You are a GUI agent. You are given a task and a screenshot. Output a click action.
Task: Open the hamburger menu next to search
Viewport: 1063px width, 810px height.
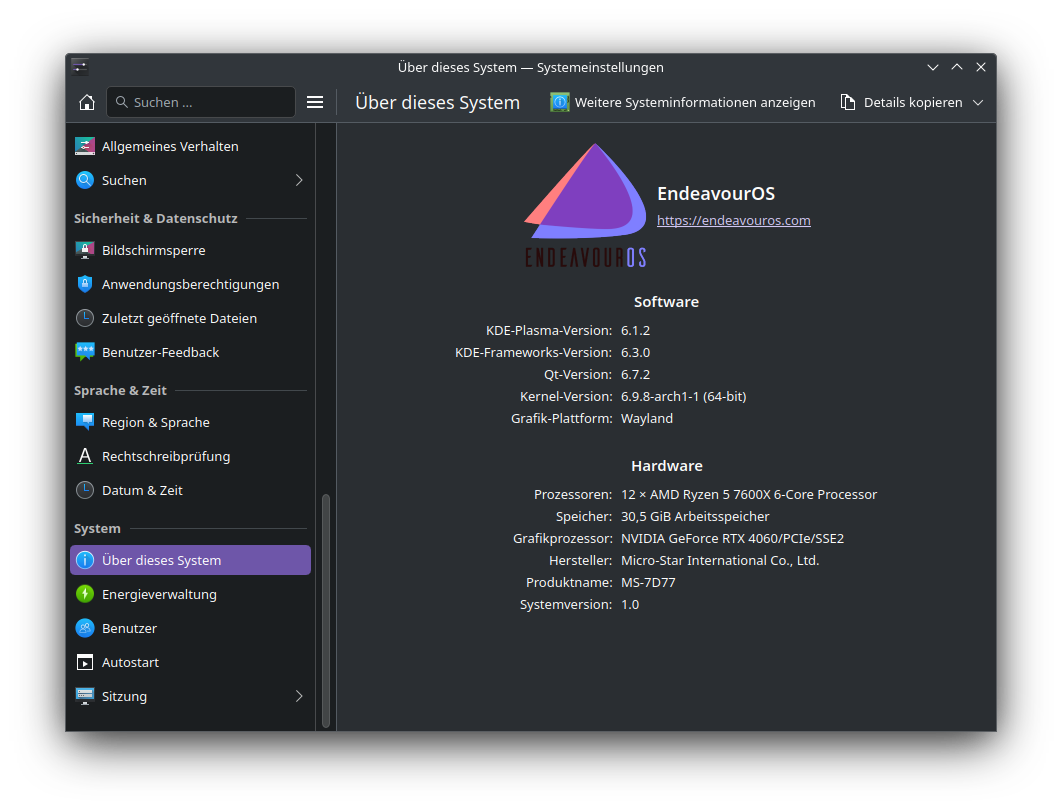pyautogui.click(x=315, y=102)
